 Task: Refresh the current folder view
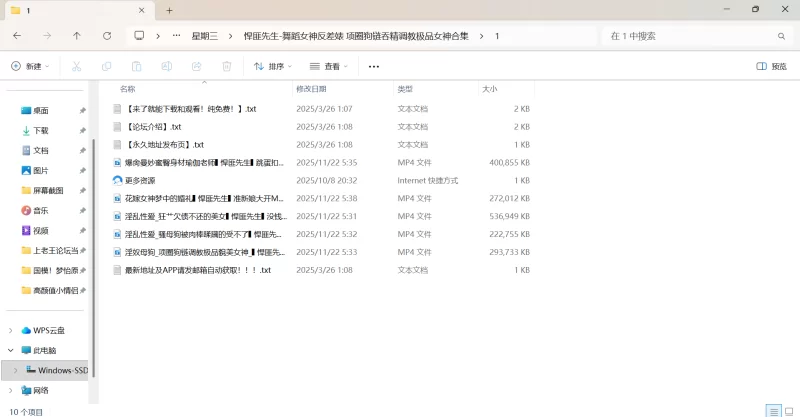click(x=107, y=35)
